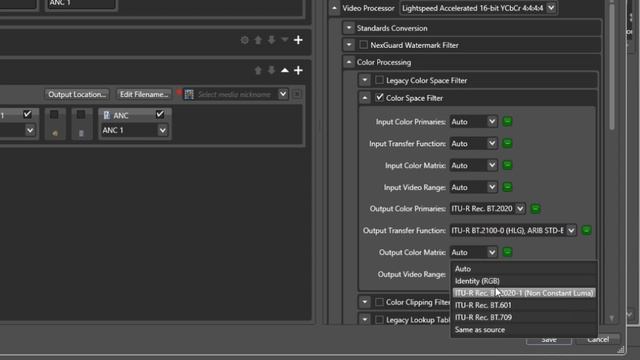Click green button beside Input Video Range
Image resolution: width=640 pixels, height=360 pixels.
click(x=507, y=187)
